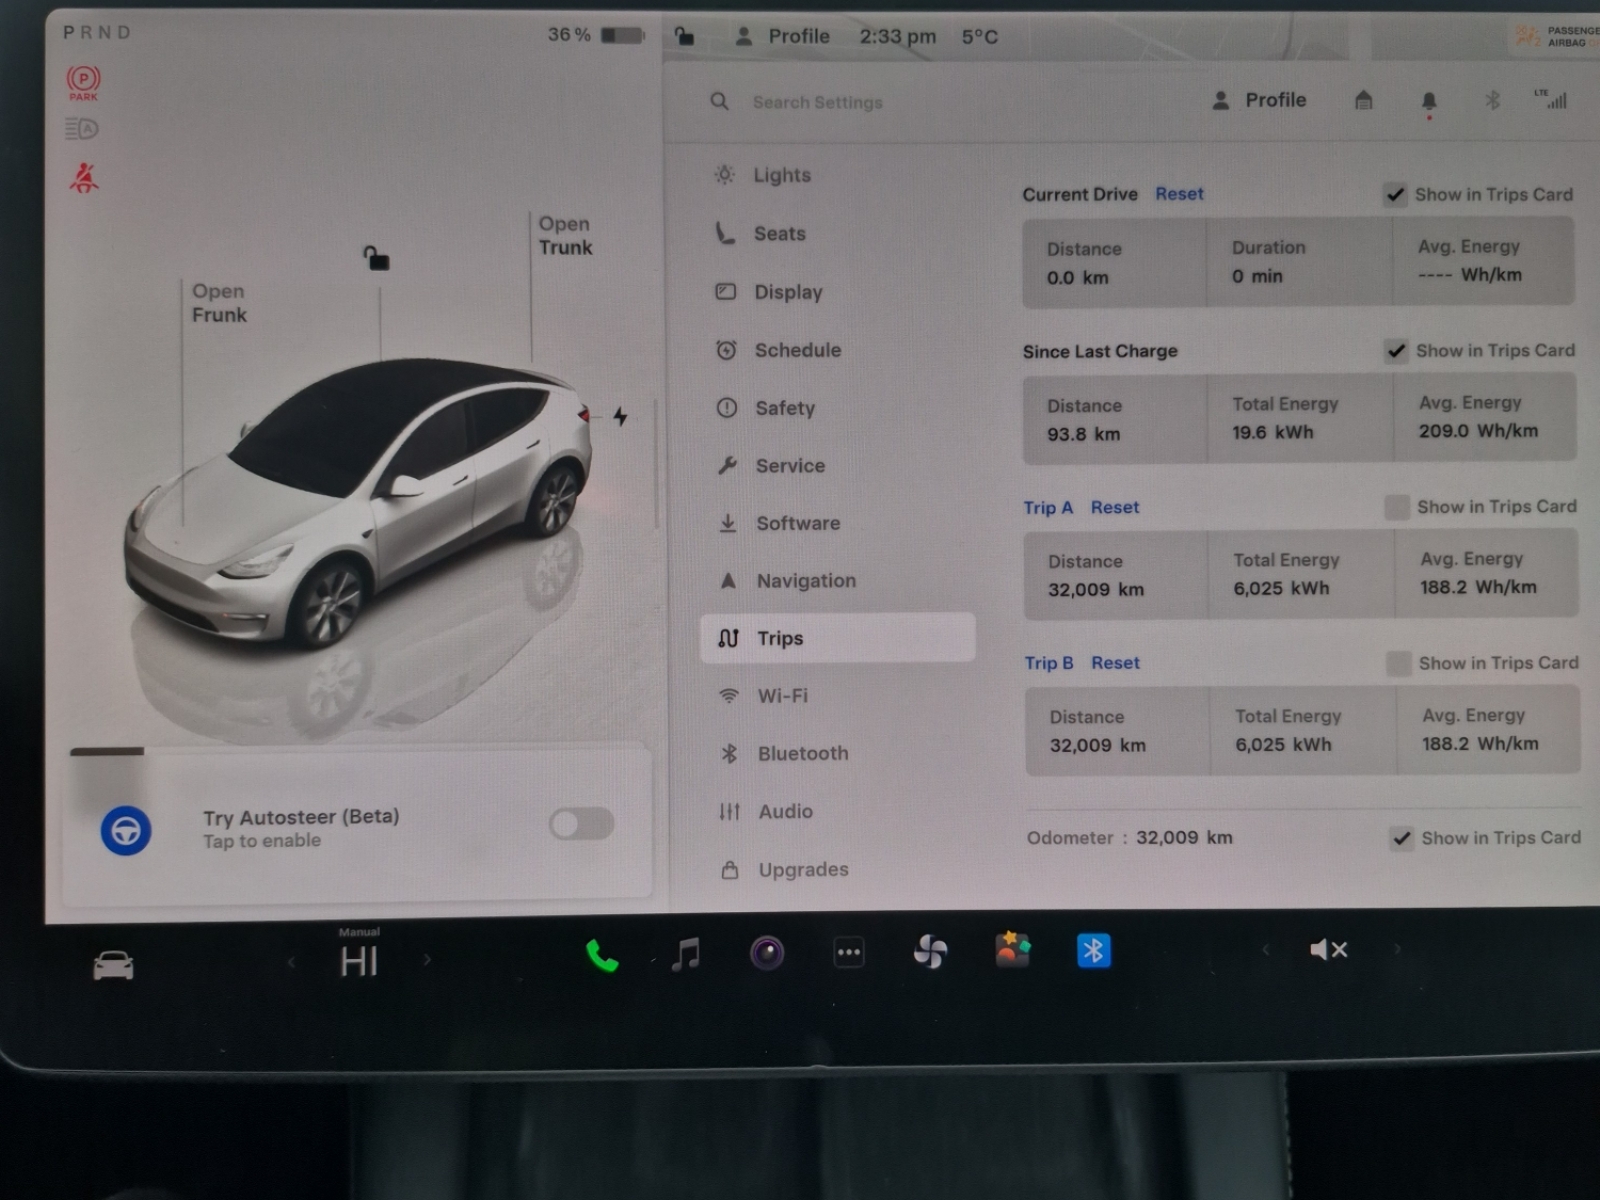
Task: Open the Toybox arcade icon
Action: [x=1012, y=950]
